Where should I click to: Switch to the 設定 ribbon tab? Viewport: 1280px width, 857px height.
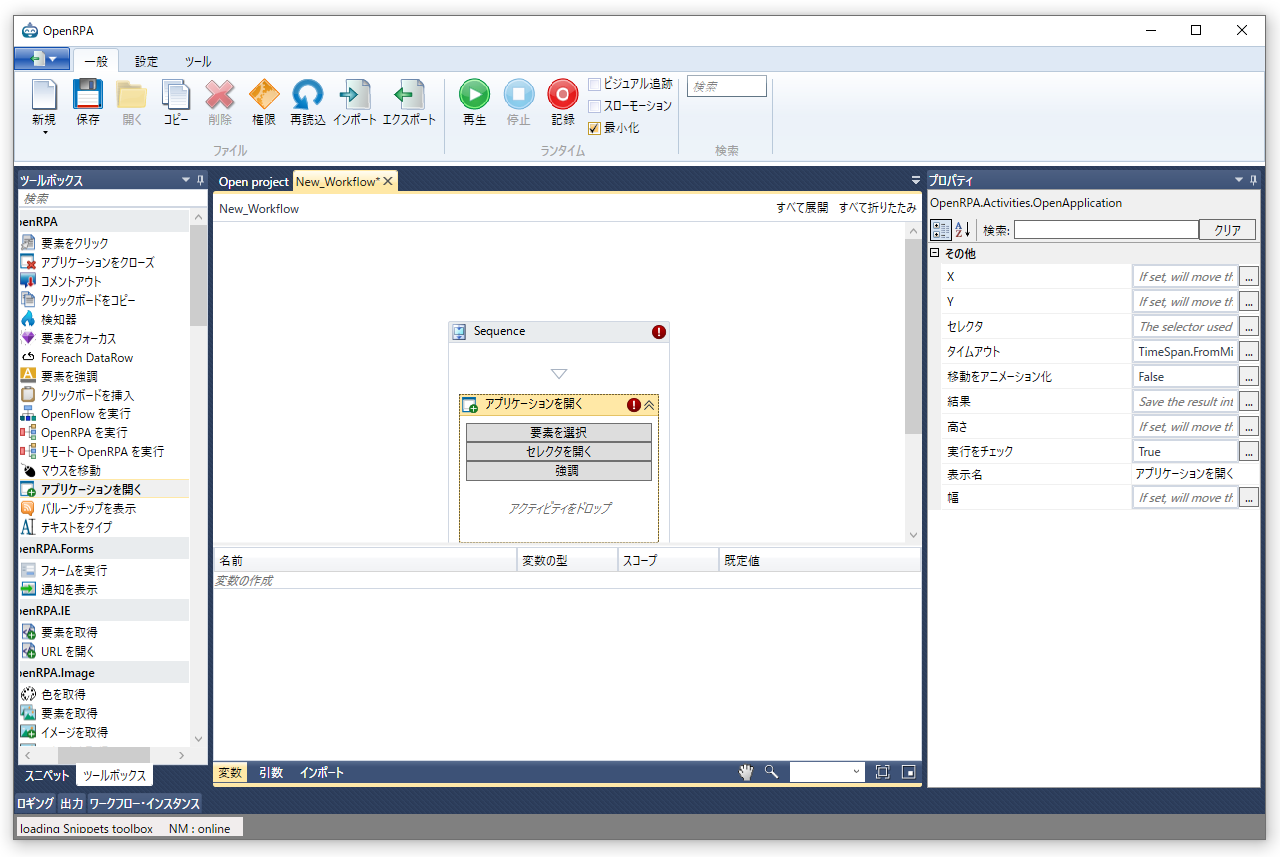147,61
